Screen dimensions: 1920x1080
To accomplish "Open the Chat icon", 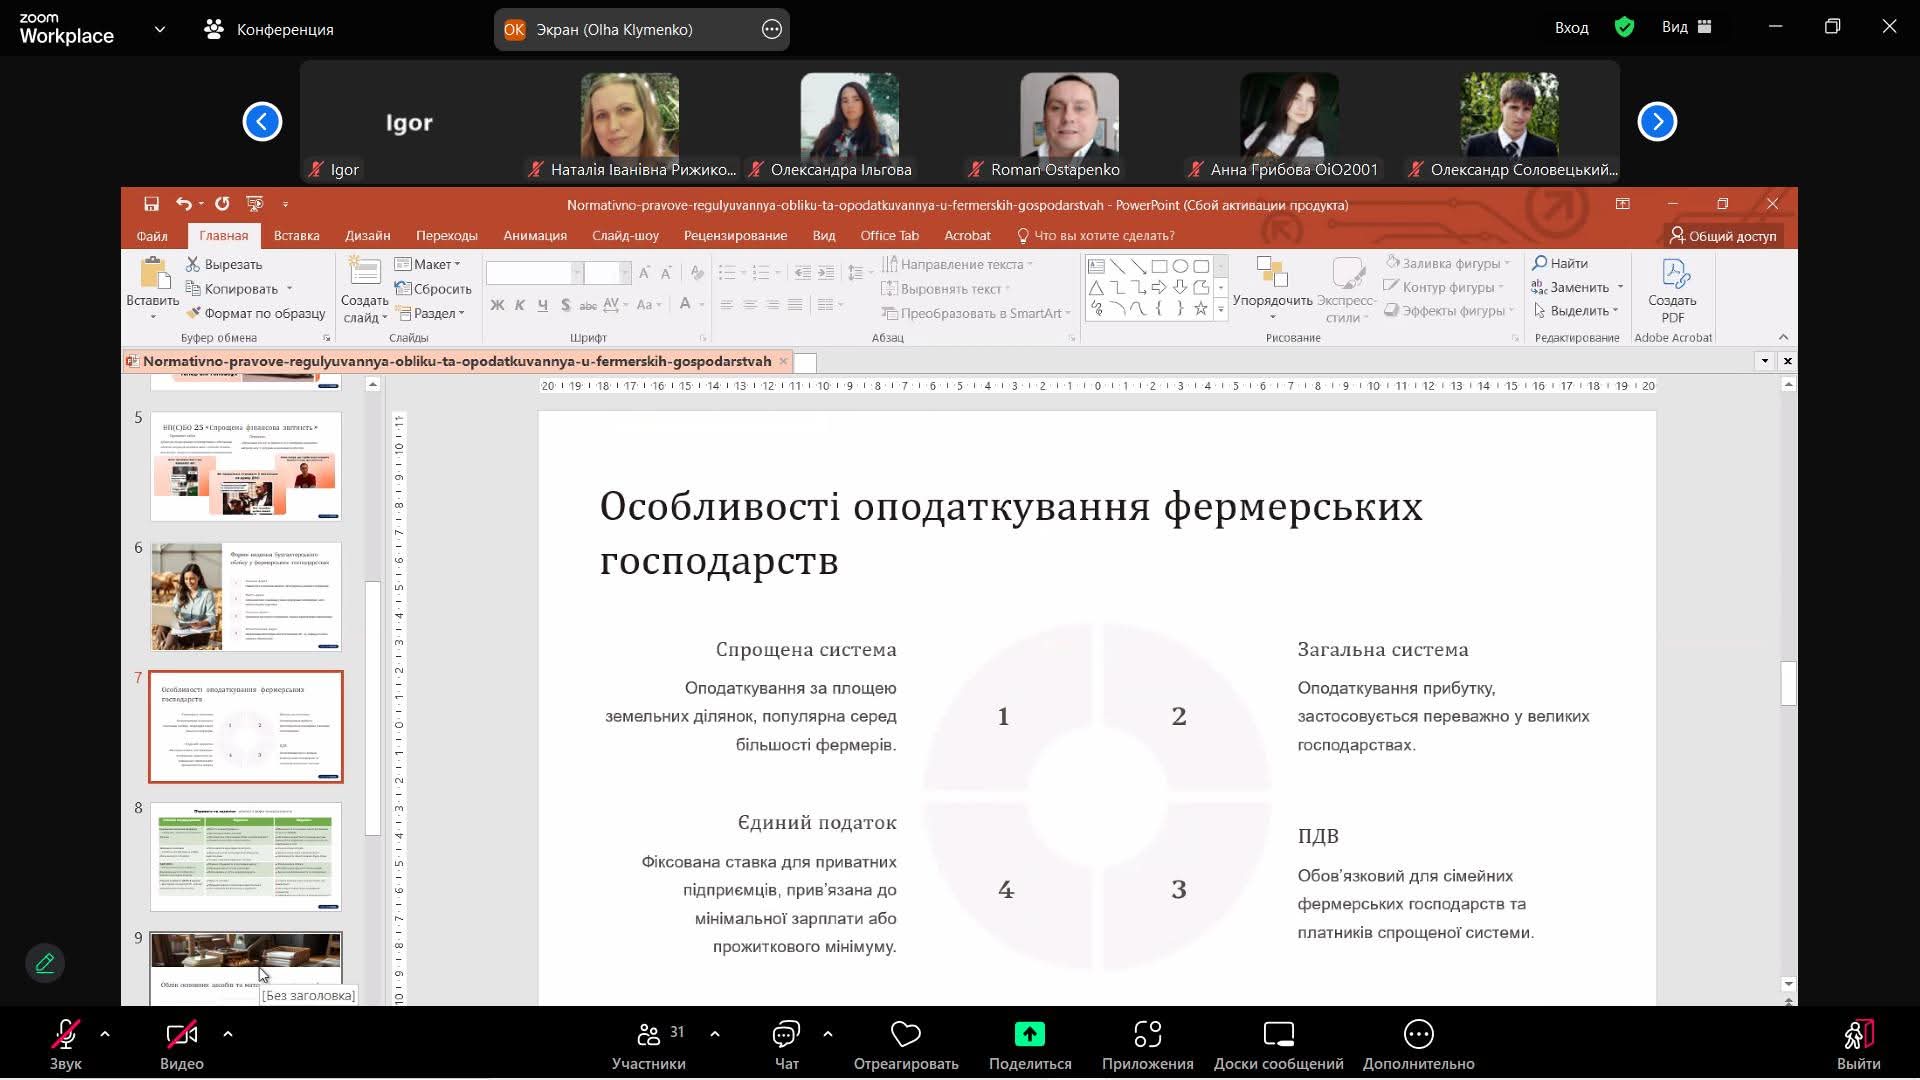I will click(x=786, y=1034).
